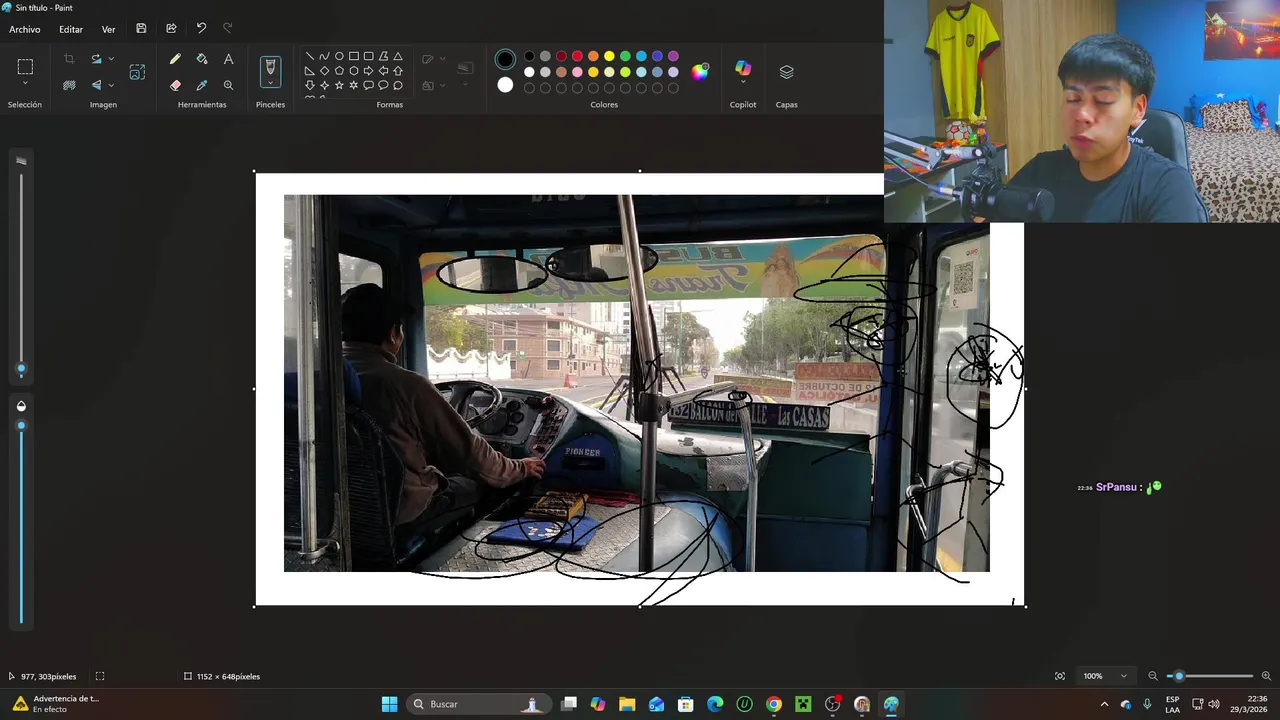The height and width of the screenshot is (720, 1280).
Task: Pick the oval shape
Action: [x=339, y=56]
